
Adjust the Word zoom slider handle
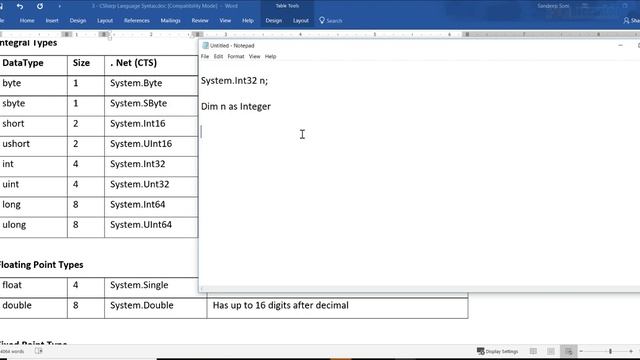[x=610, y=351]
